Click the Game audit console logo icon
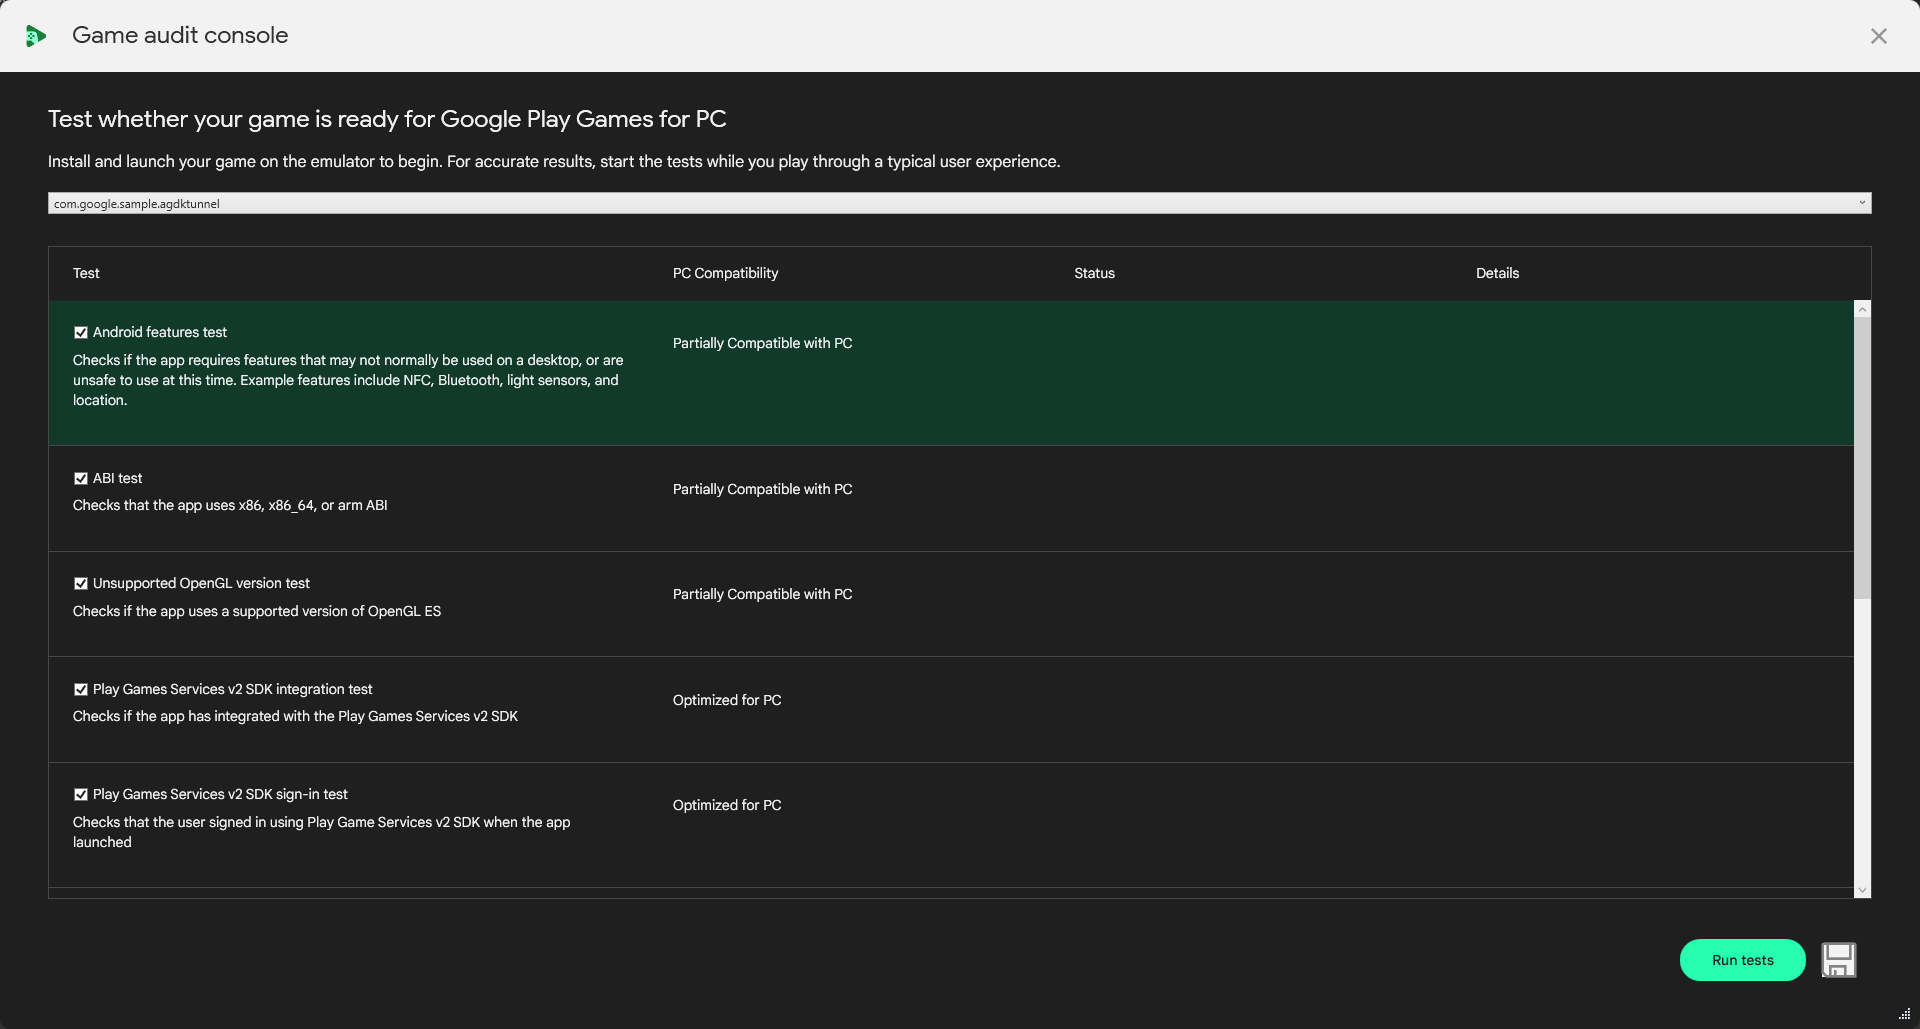This screenshot has height=1029, width=1920. point(36,36)
